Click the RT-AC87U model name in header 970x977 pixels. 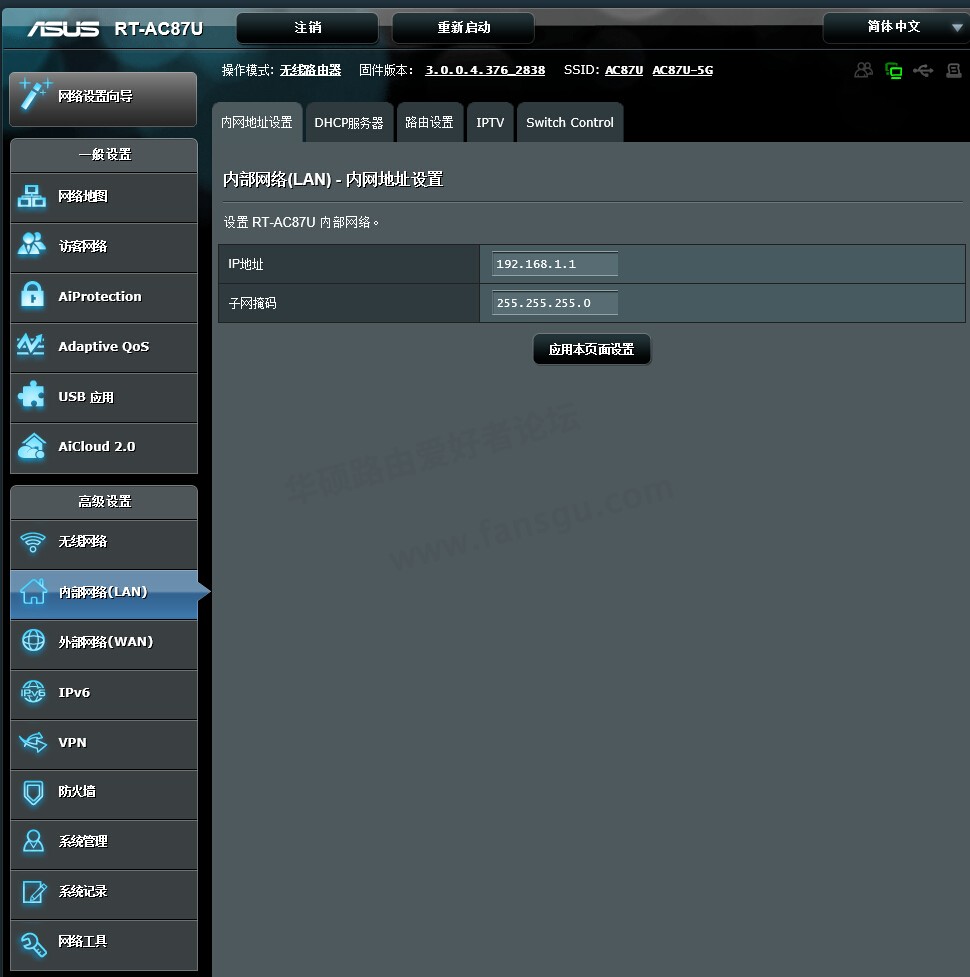[159, 29]
